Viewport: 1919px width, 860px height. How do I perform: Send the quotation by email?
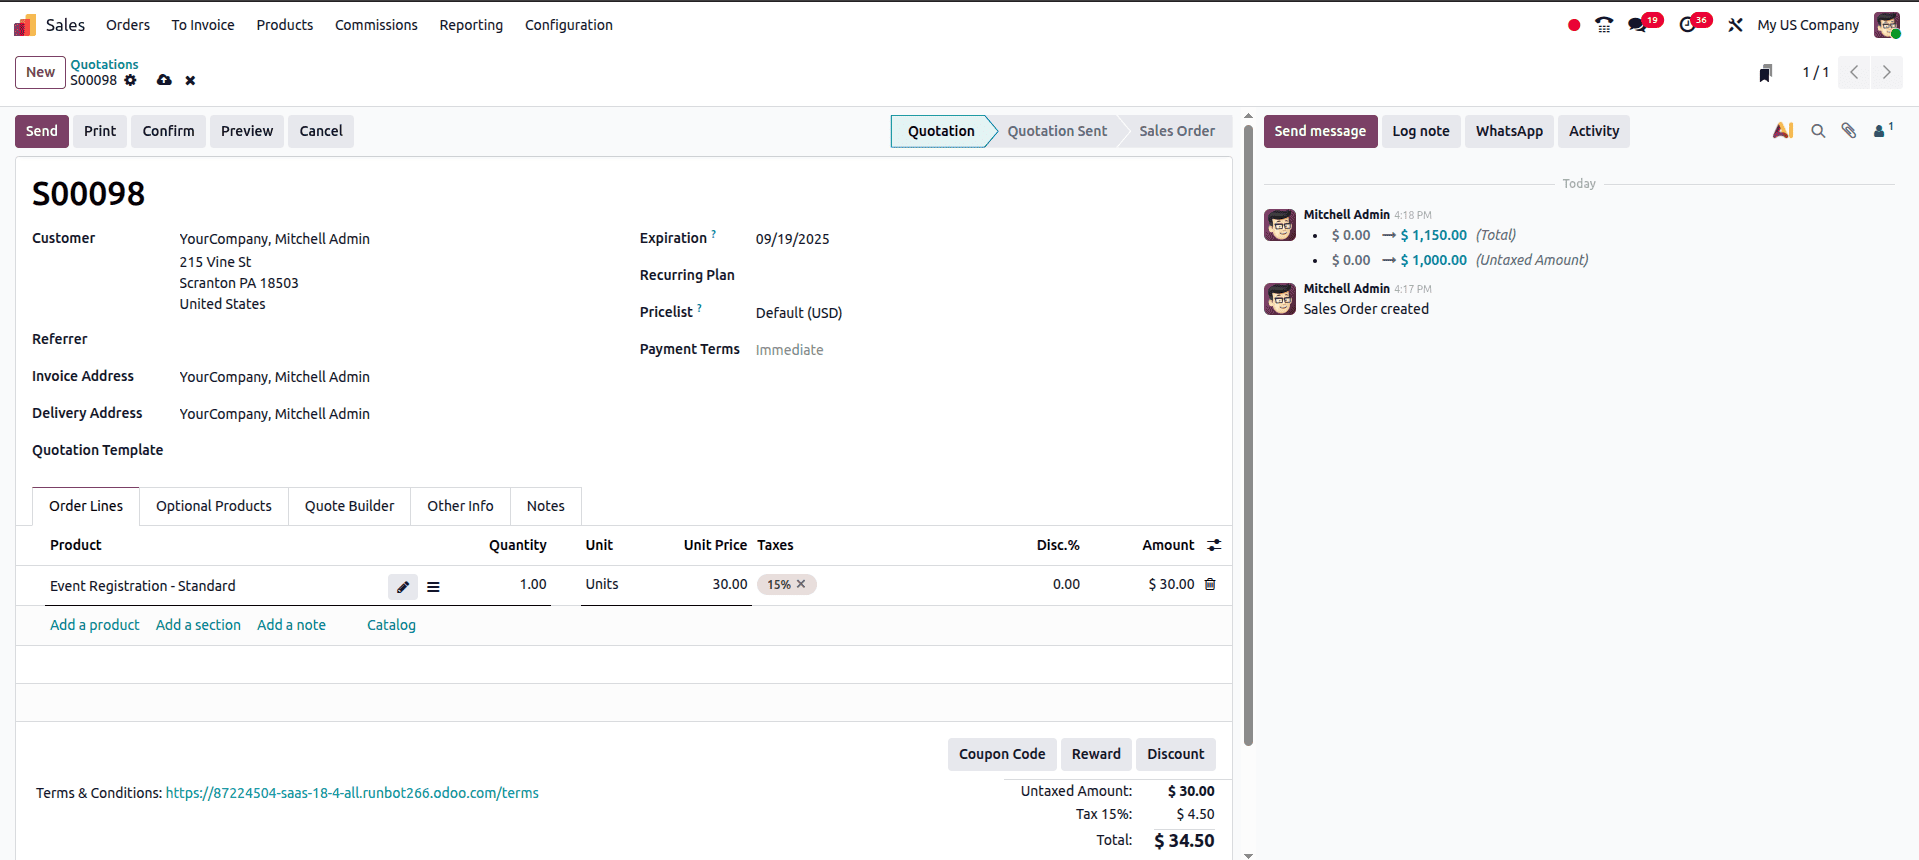click(42, 131)
